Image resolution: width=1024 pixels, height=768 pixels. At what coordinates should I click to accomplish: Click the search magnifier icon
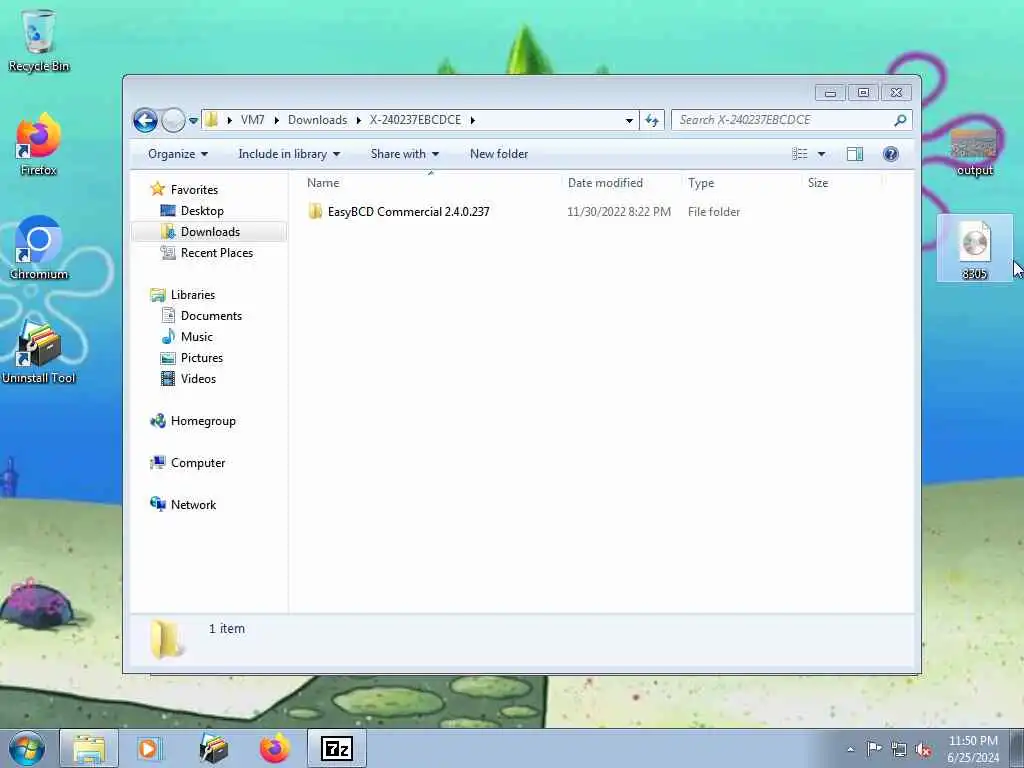point(901,120)
